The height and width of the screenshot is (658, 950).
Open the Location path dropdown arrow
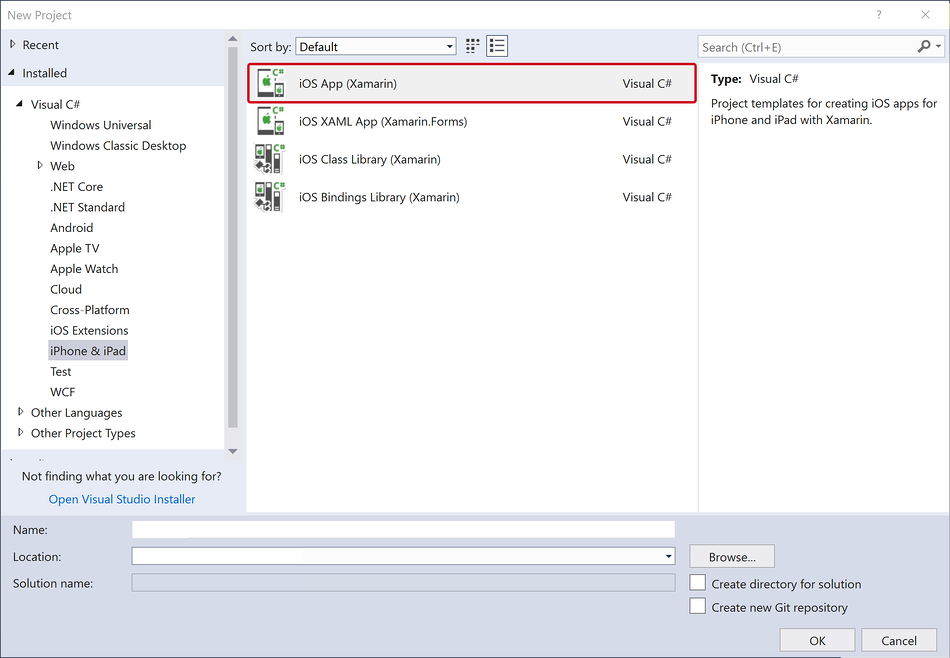tap(668, 556)
